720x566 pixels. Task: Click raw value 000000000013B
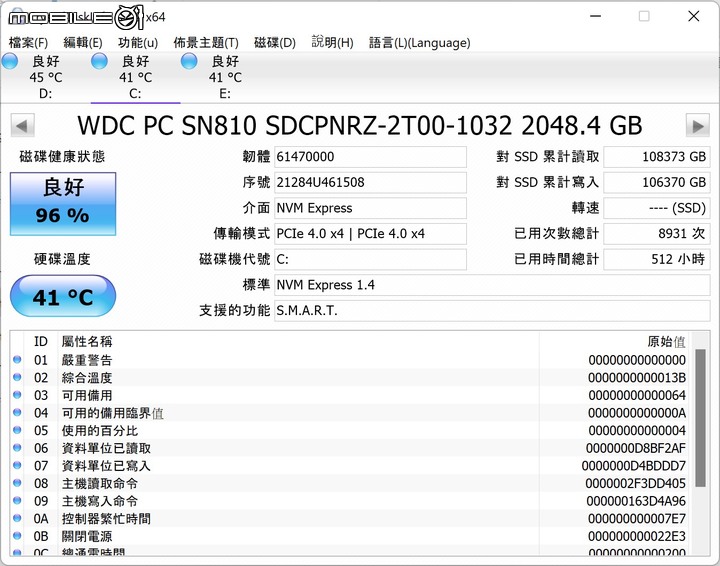click(637, 378)
